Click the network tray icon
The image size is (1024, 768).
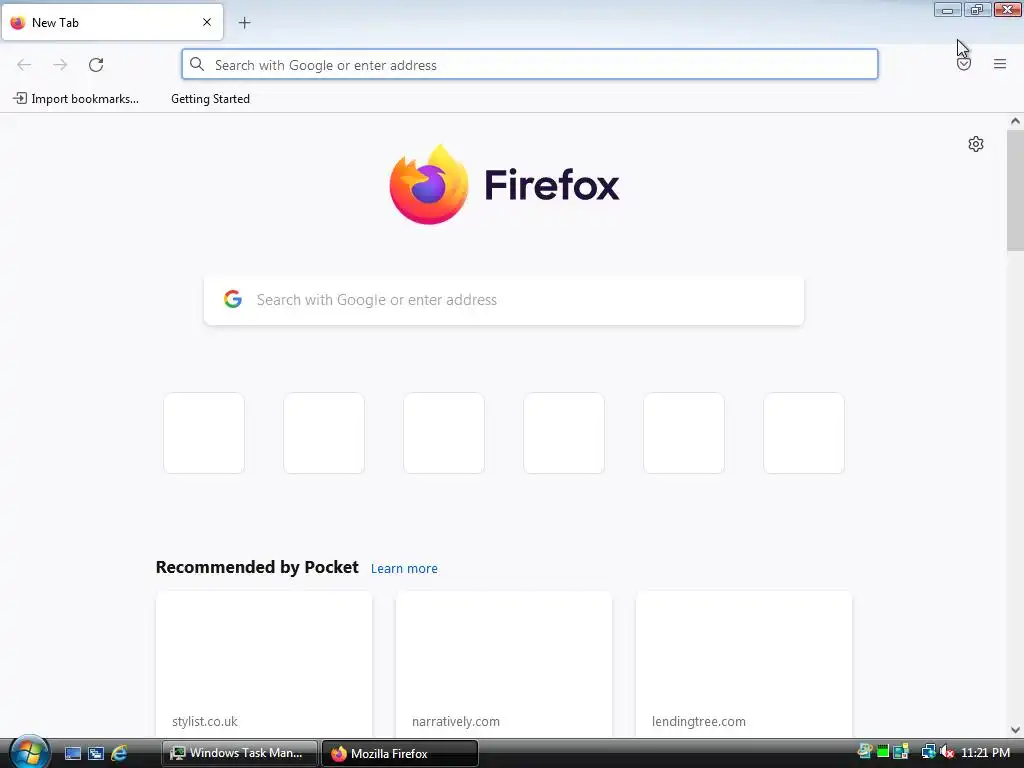(x=928, y=752)
